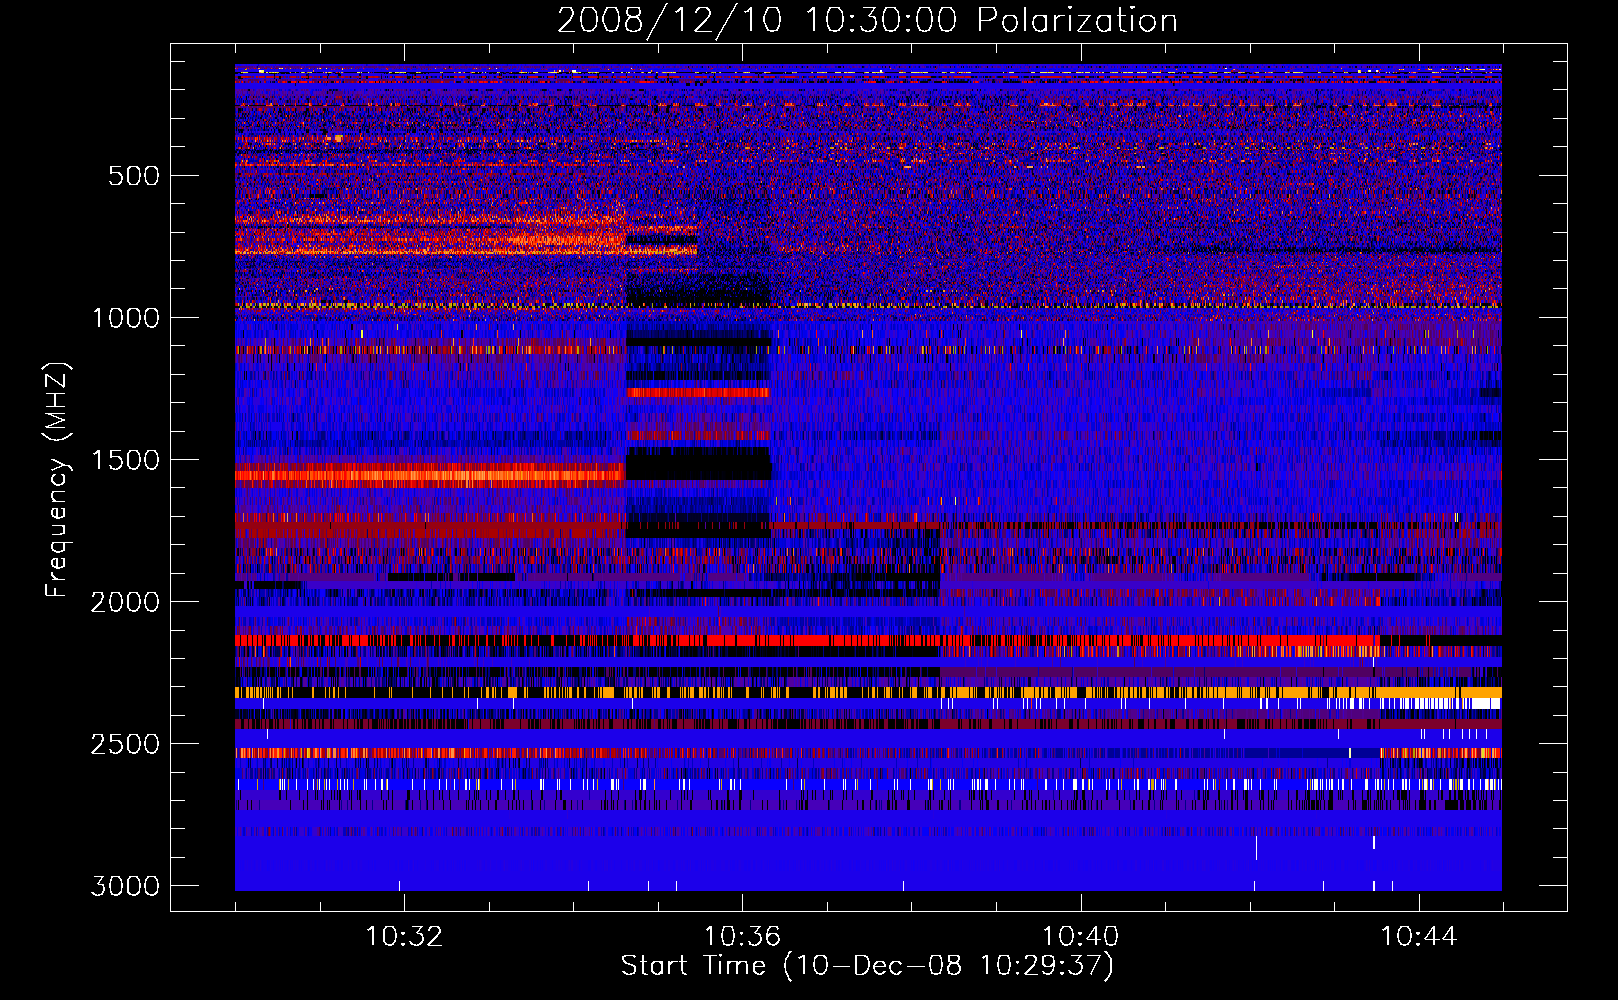Click the 10:40 time tick label
Image resolution: width=1618 pixels, height=1000 pixels.
[x=1080, y=937]
